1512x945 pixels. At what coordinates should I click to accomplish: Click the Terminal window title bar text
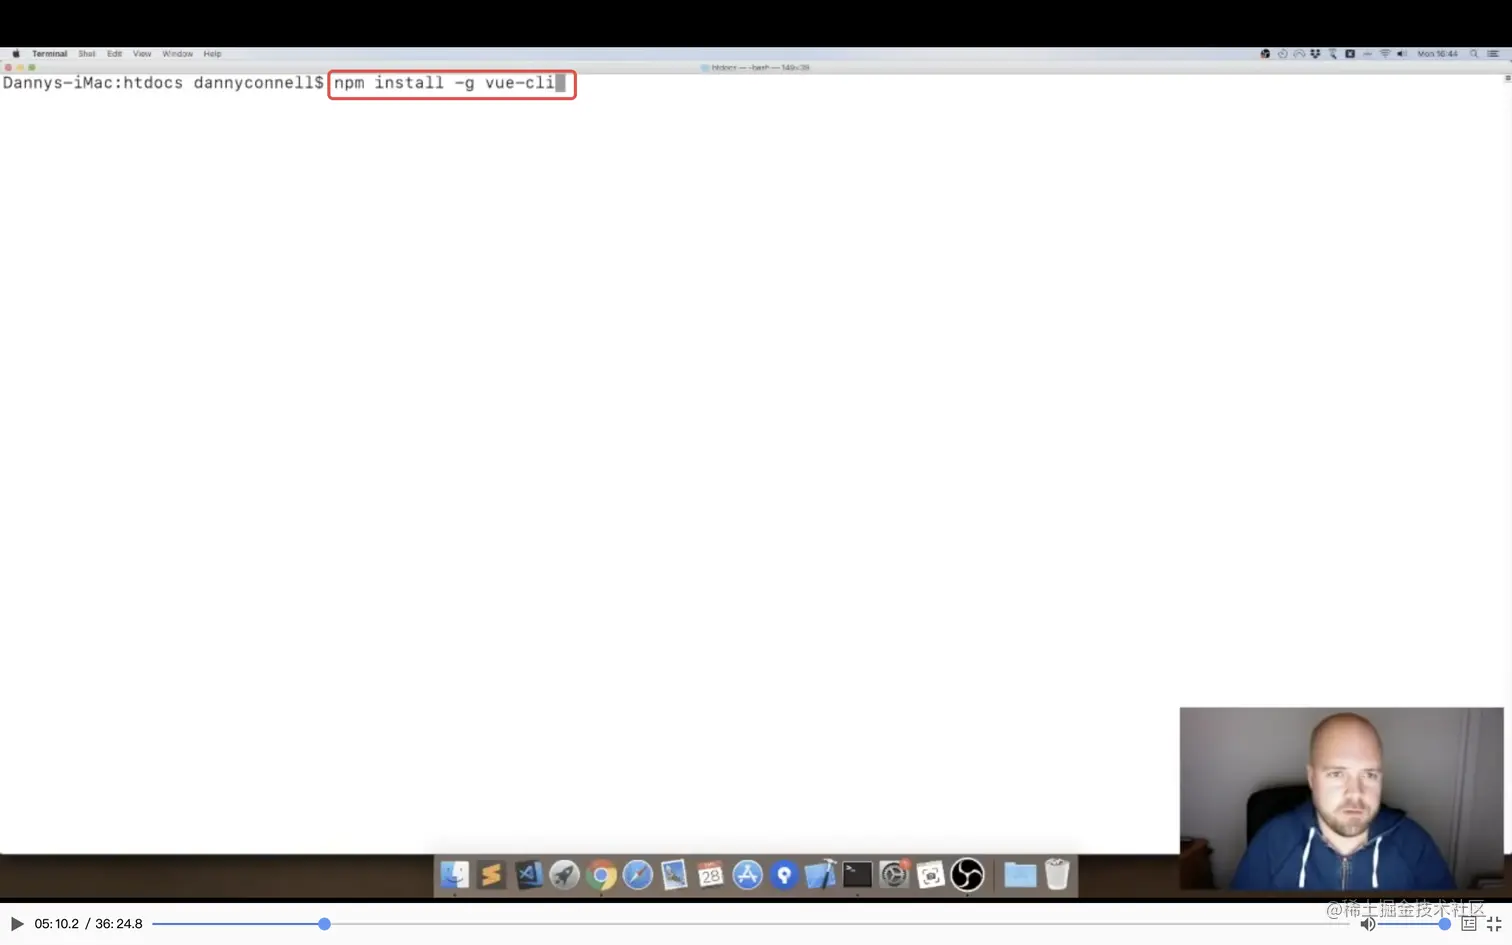pos(760,67)
